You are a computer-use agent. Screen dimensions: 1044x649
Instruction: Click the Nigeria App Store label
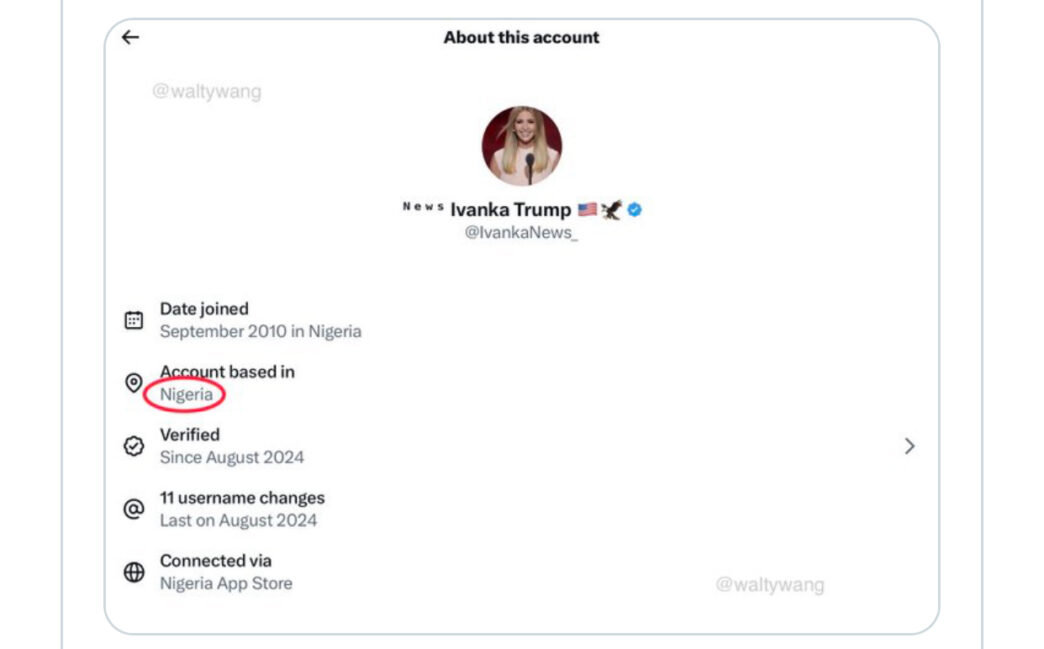(x=226, y=583)
